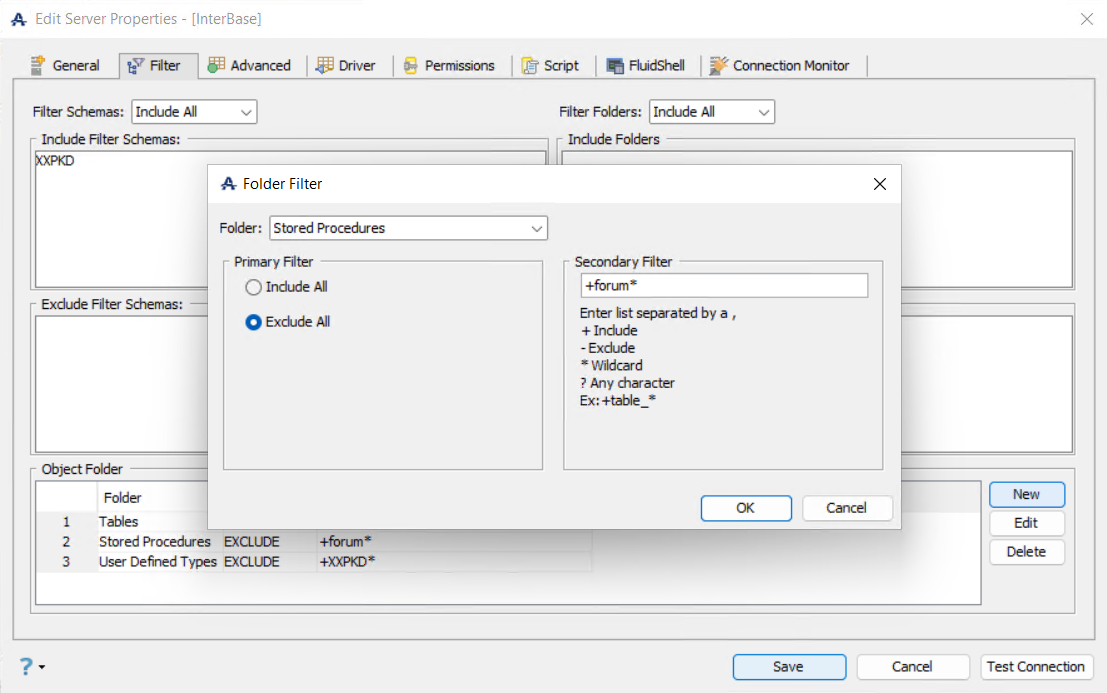Select the User Defined Types folder row

[x=158, y=562]
